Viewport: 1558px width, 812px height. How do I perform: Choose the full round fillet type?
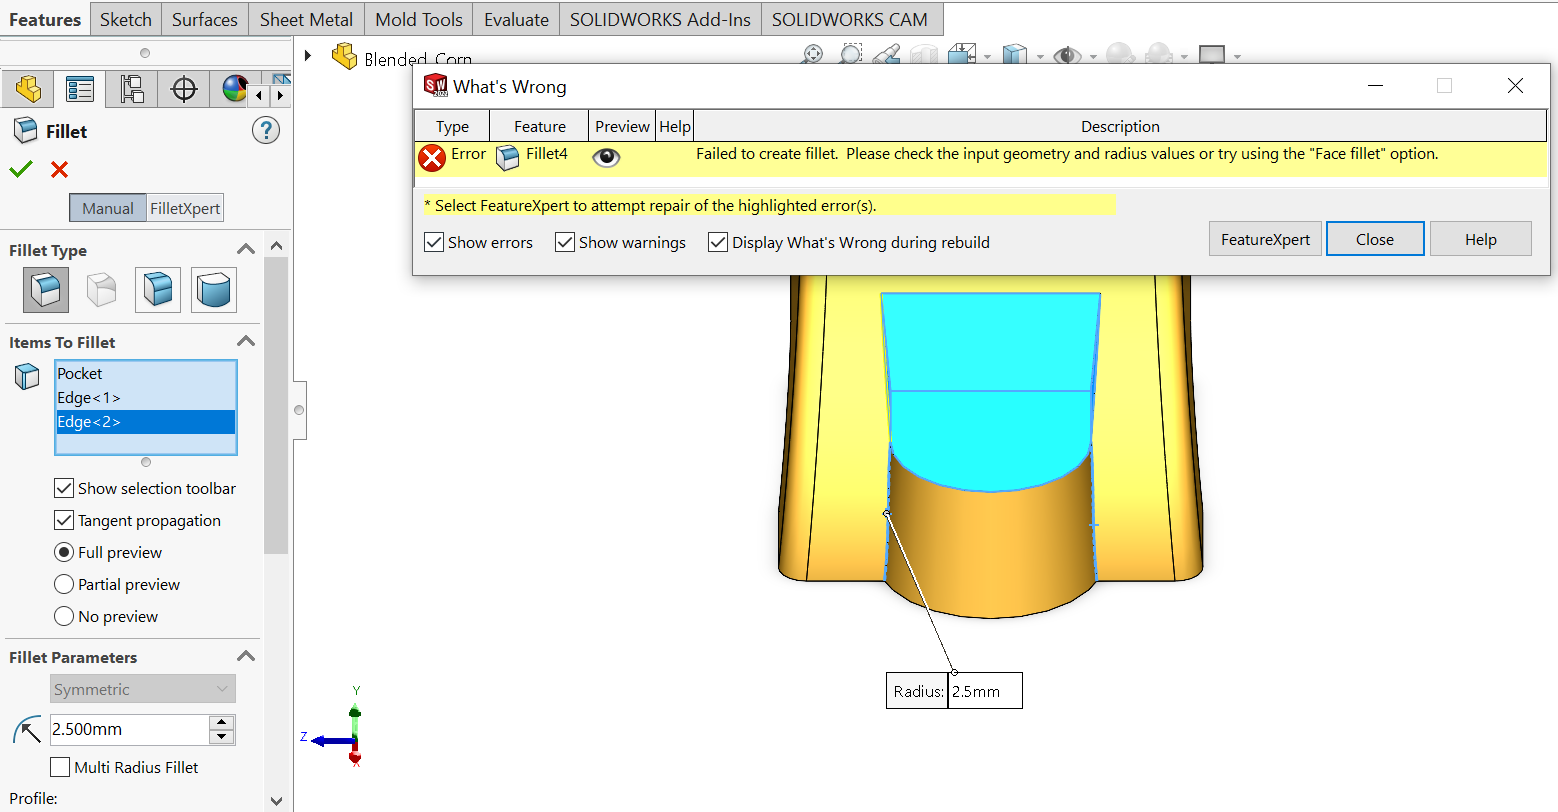coord(213,290)
